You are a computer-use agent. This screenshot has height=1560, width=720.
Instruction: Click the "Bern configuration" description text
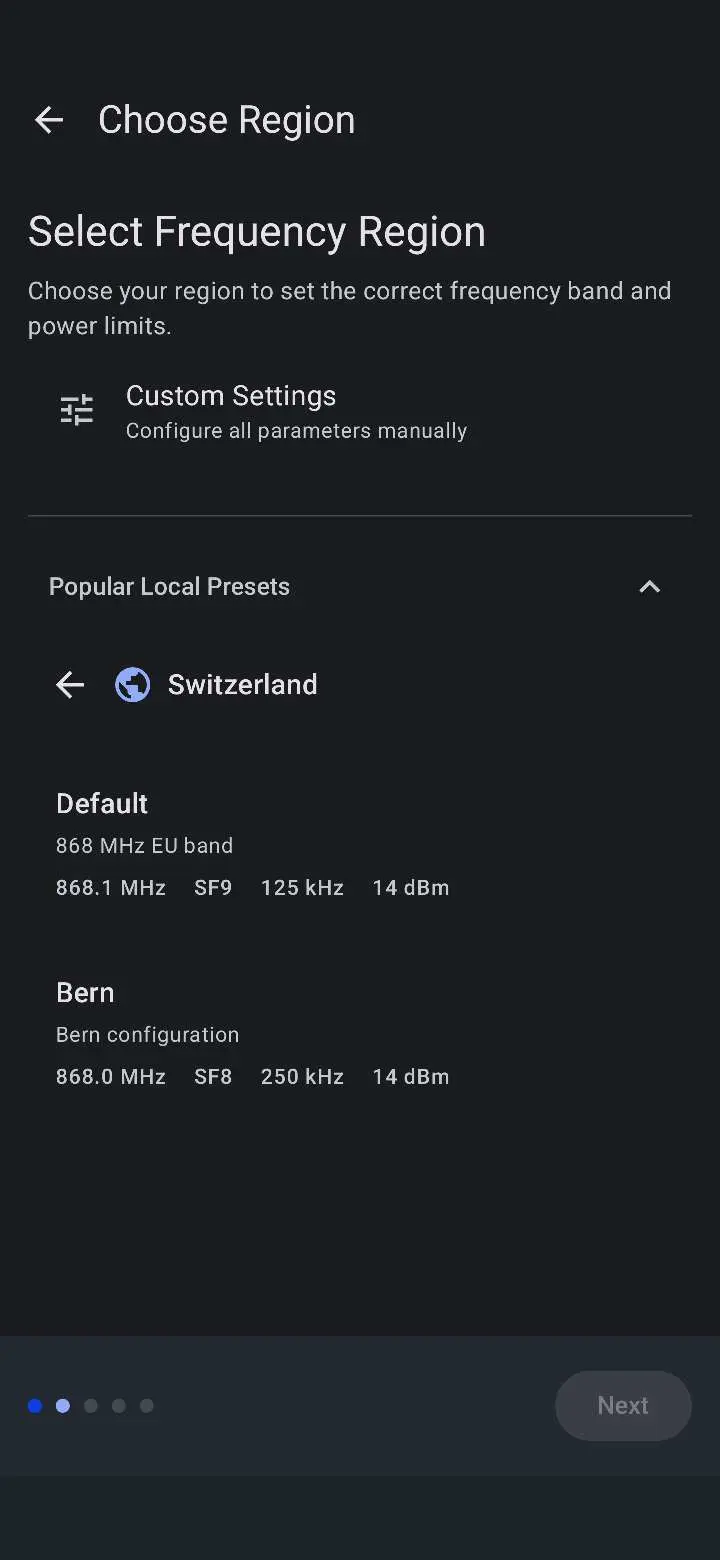[x=147, y=1035]
